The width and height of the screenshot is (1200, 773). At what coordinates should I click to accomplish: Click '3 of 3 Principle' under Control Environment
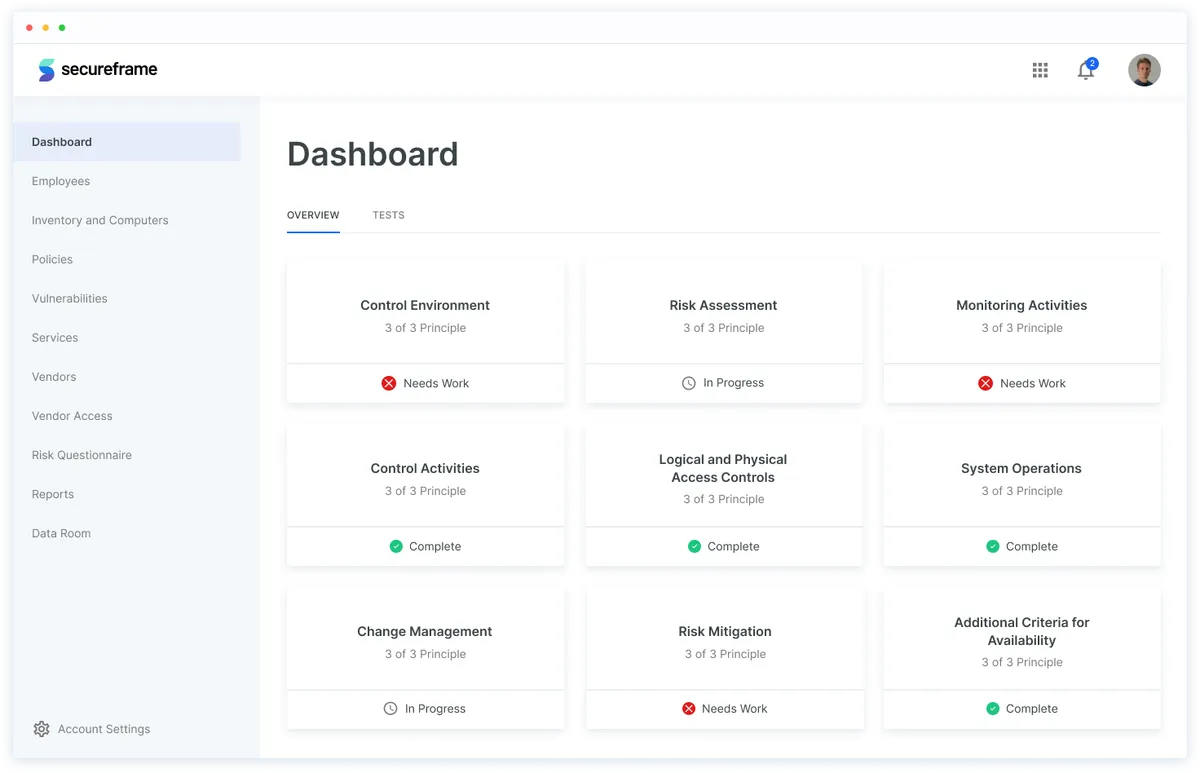425,328
